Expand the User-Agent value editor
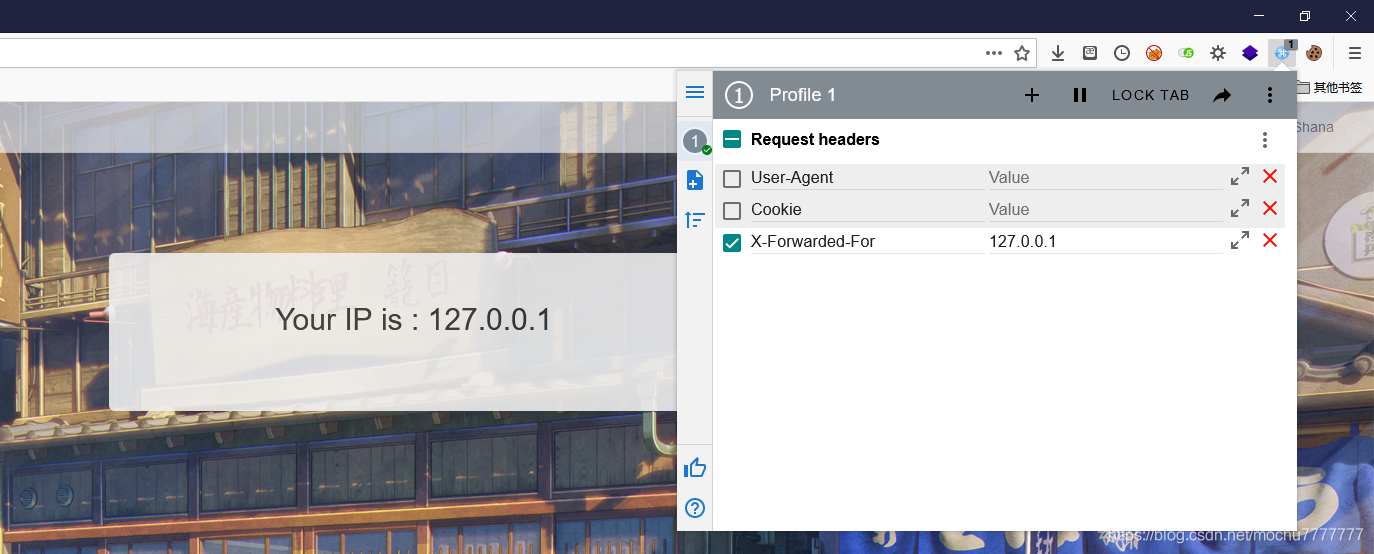1374x554 pixels. pos(1240,176)
